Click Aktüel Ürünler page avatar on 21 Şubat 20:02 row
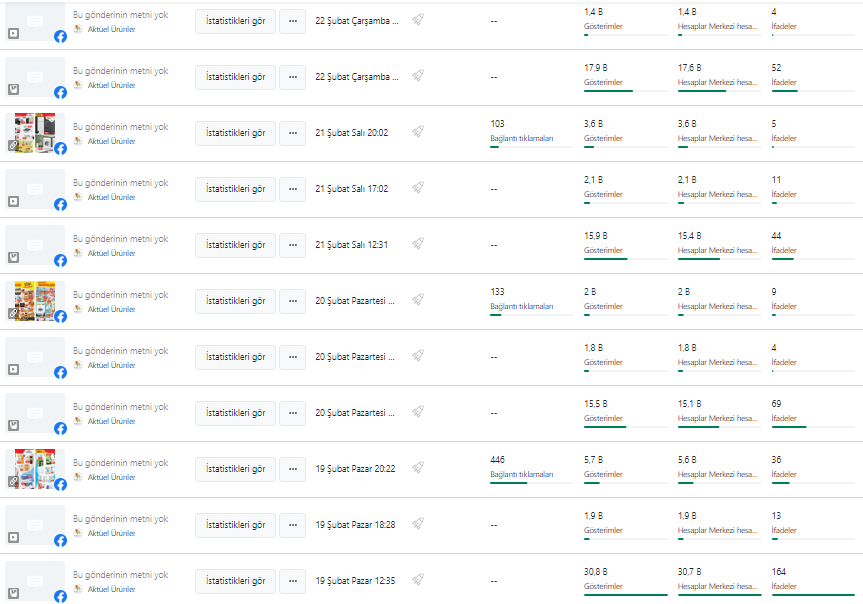The width and height of the screenshot is (863, 604). click(78, 141)
